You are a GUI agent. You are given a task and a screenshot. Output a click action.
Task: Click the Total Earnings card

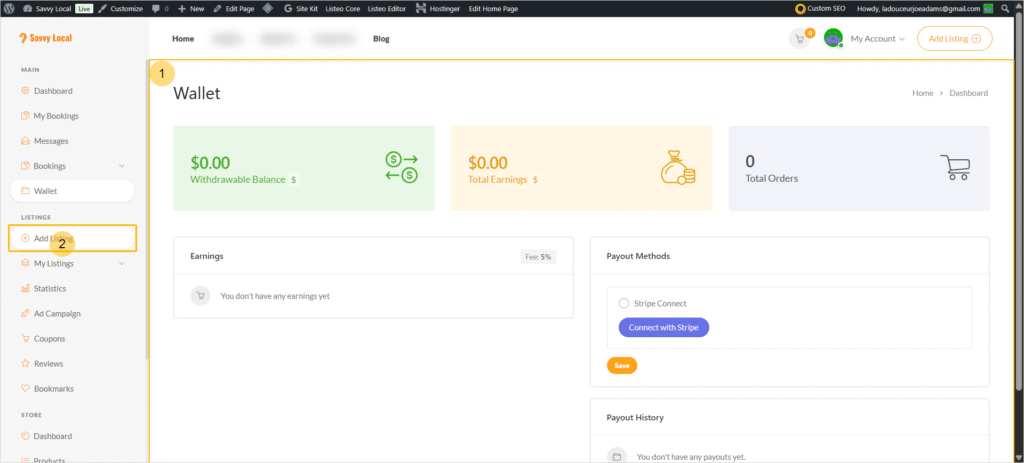(581, 168)
